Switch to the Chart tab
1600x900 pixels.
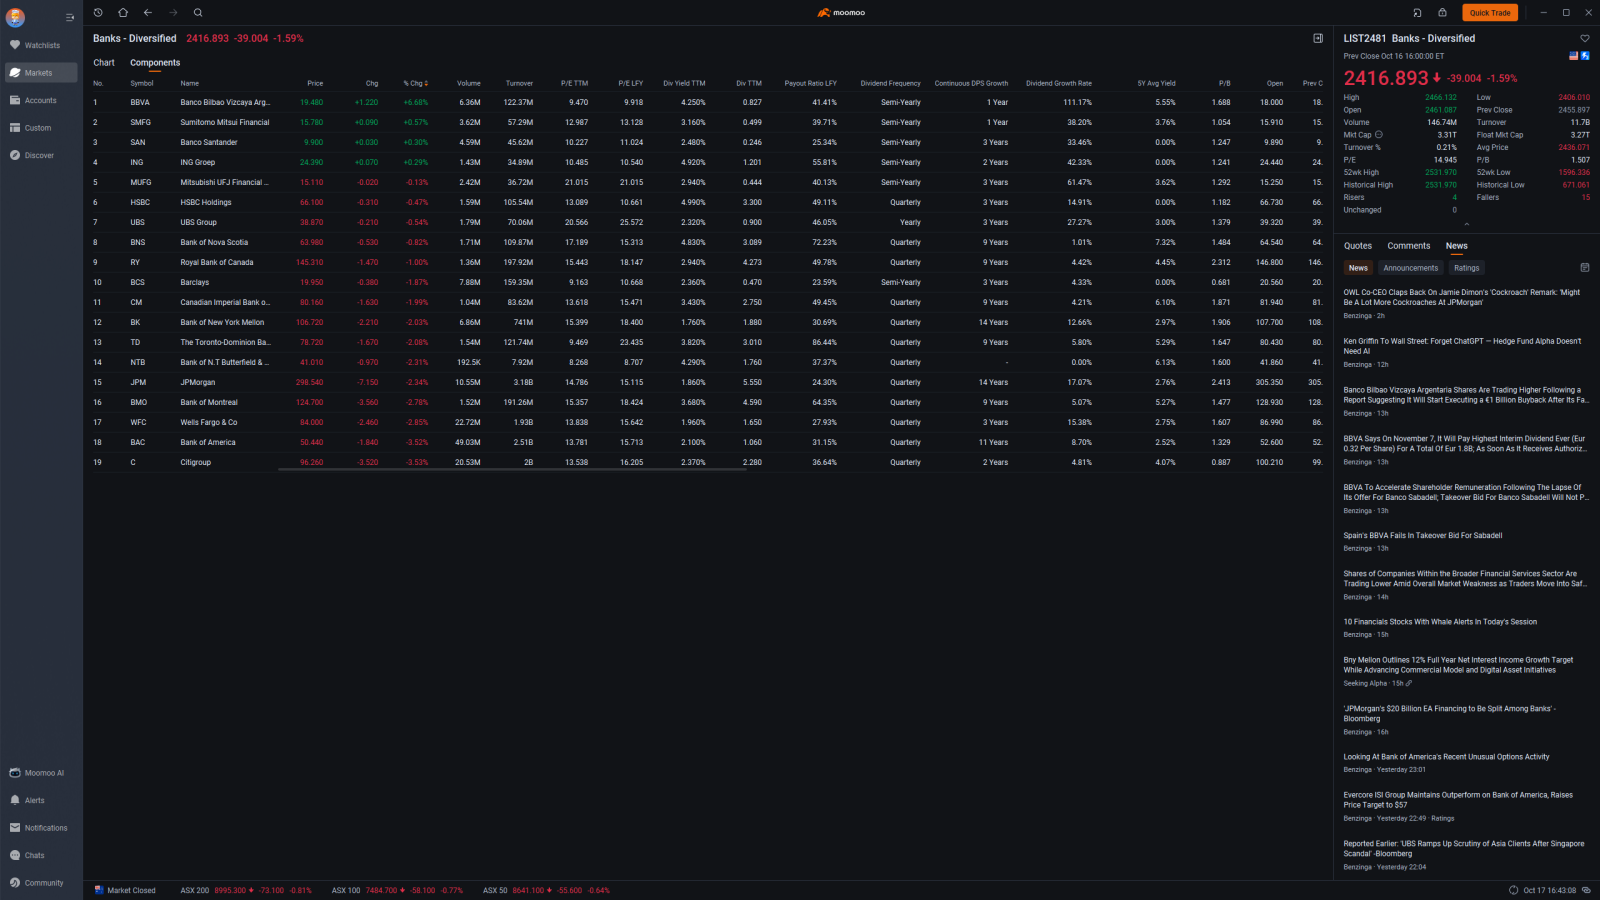pyautogui.click(x=104, y=63)
